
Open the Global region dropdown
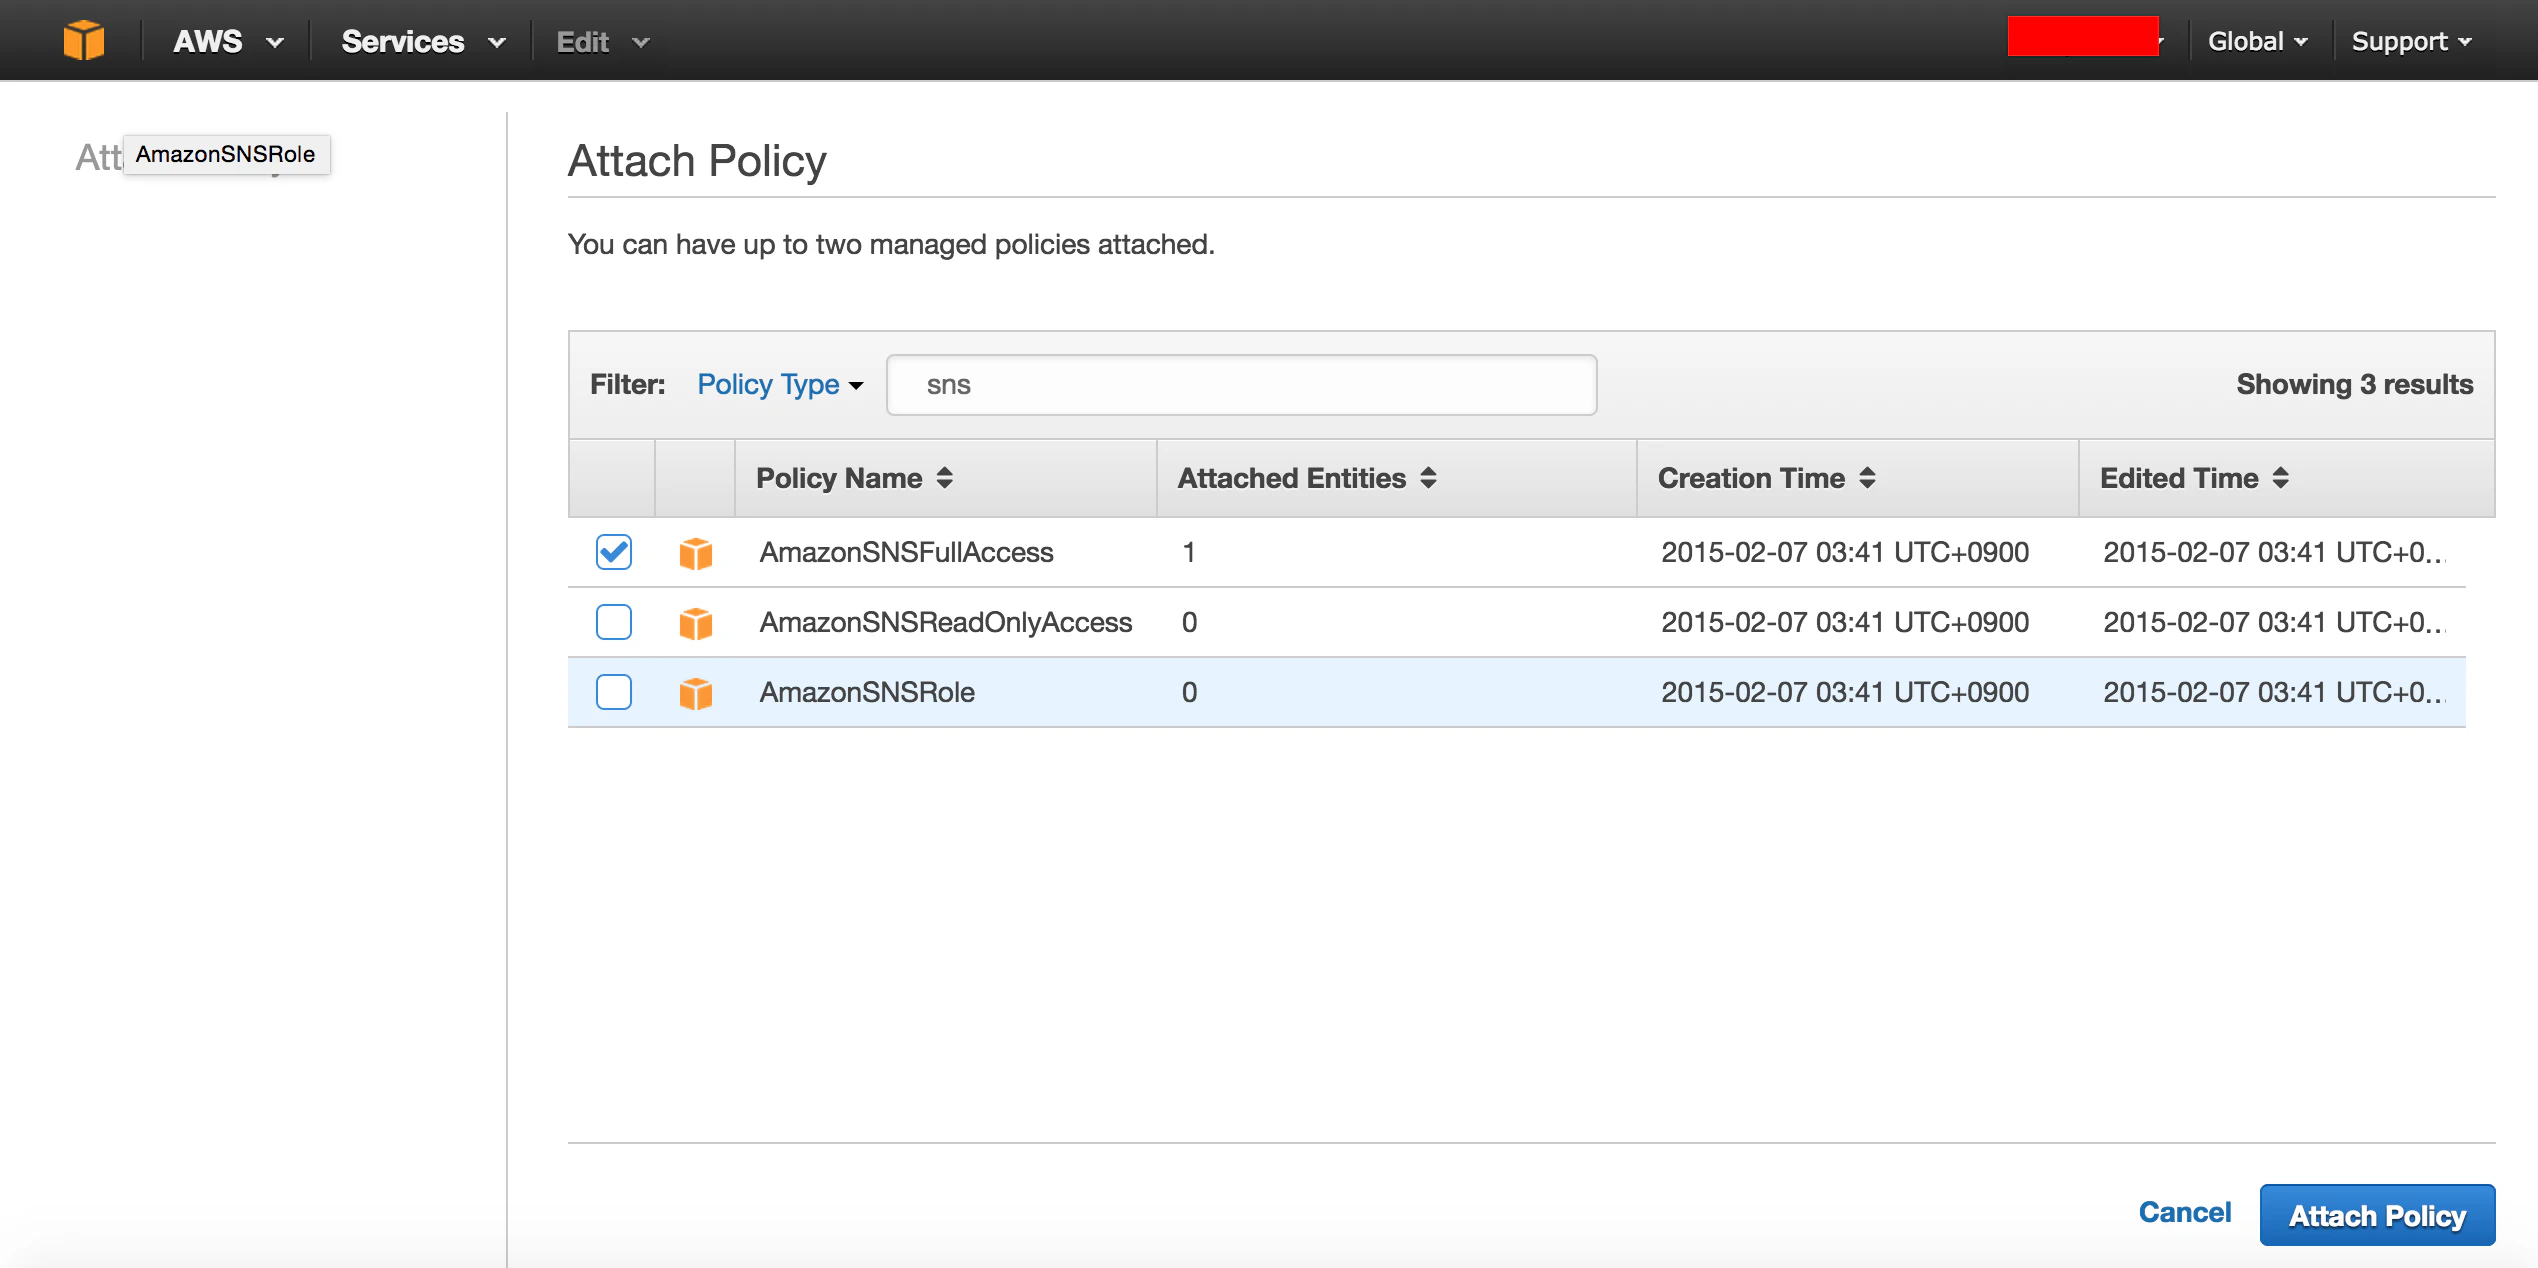(x=2258, y=42)
